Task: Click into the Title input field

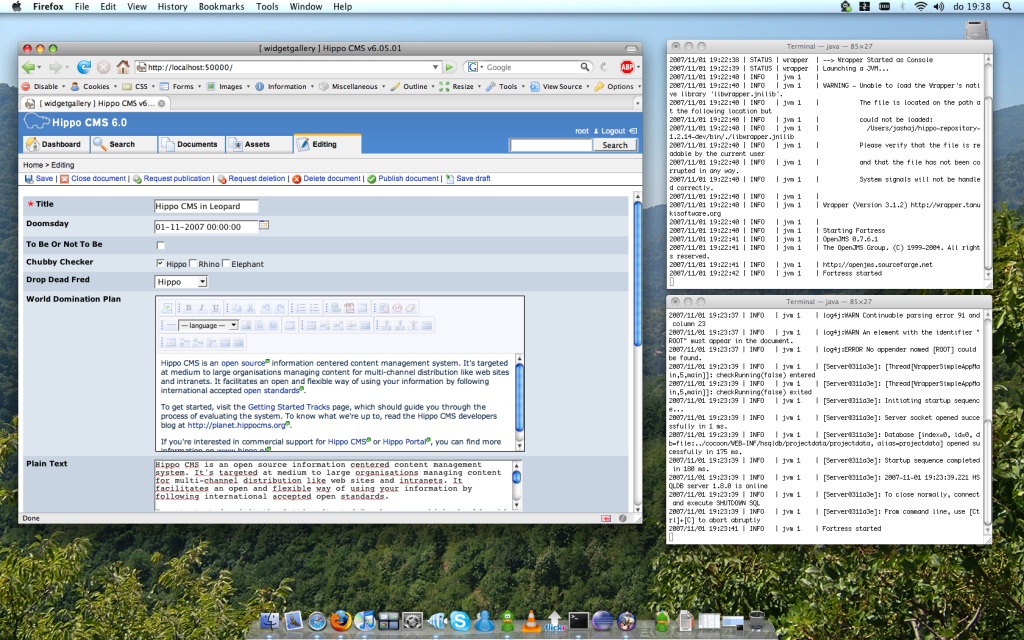Action: (206, 206)
